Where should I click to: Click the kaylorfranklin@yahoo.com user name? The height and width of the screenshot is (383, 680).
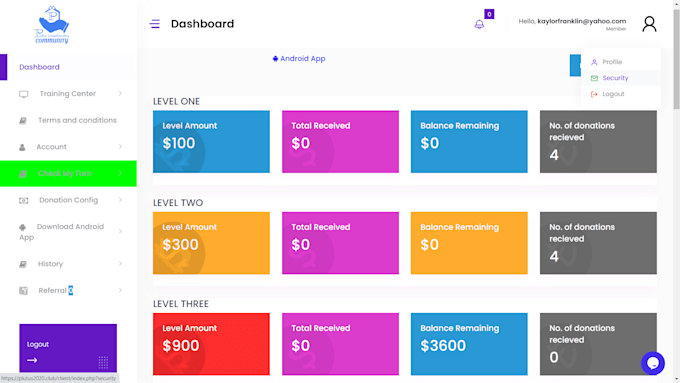click(x=582, y=21)
